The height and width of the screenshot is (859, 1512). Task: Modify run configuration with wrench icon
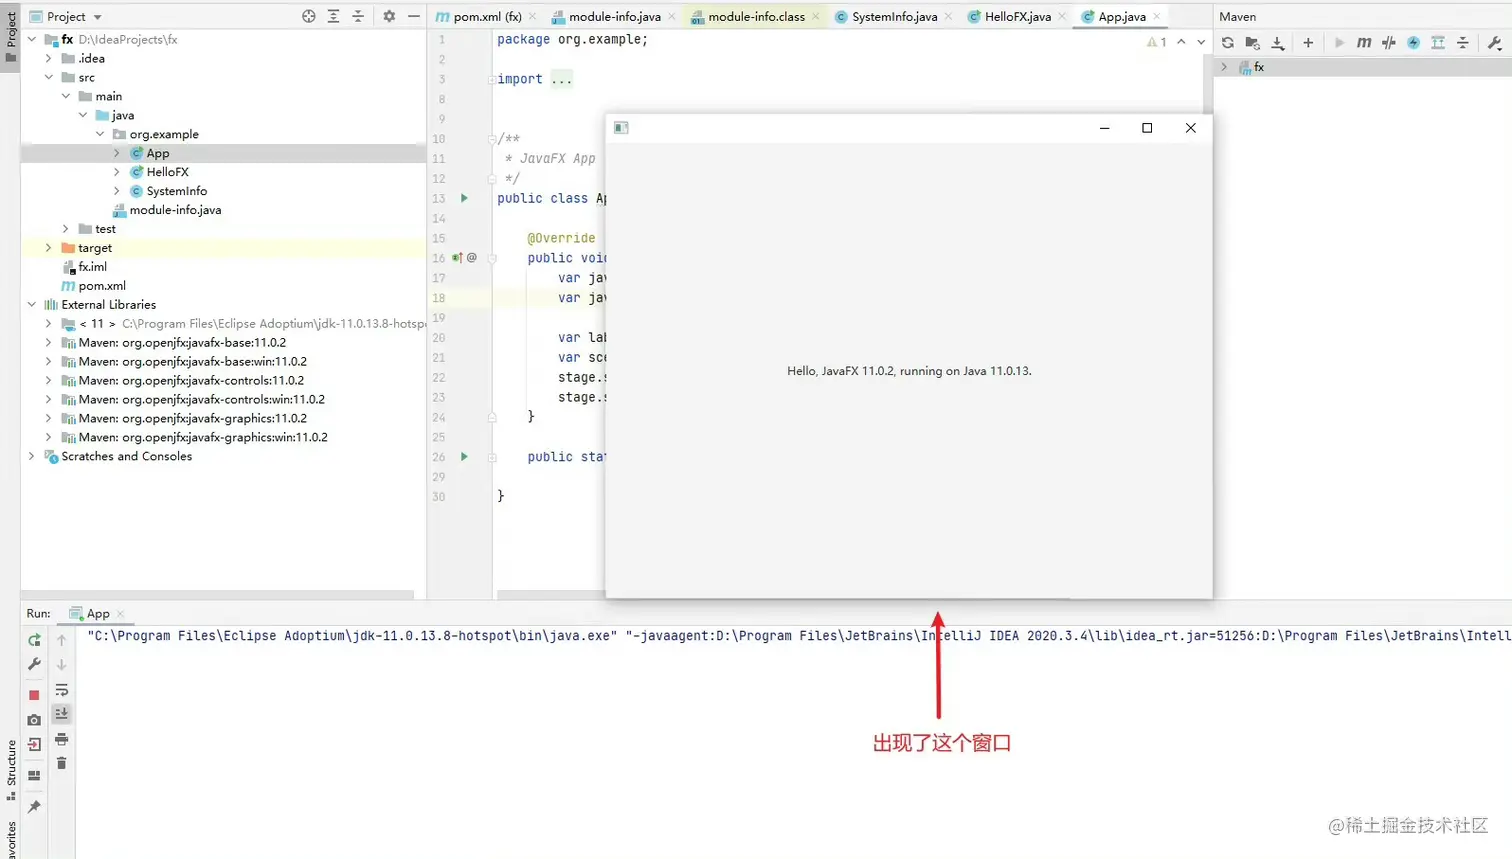(34, 664)
